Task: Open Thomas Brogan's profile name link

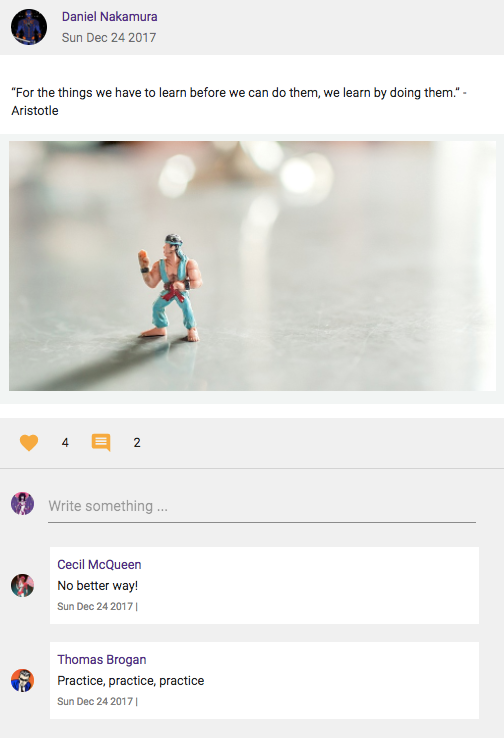Action: pyautogui.click(x=102, y=659)
